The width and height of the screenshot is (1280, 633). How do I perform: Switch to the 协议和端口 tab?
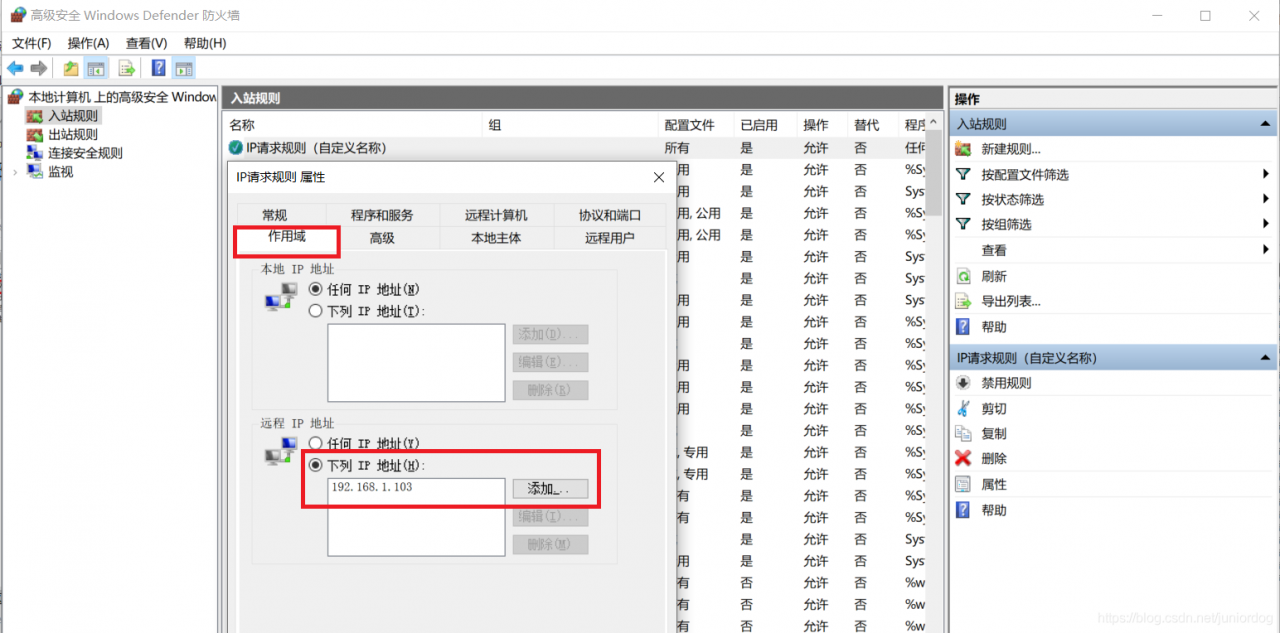pos(610,215)
